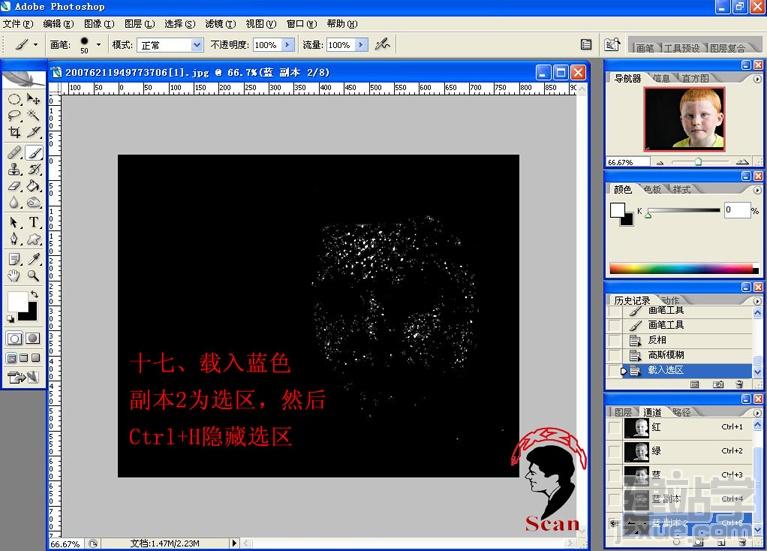Toggle visibility of 蓝 副本 channel
This screenshot has height=551, width=767.
(614, 499)
